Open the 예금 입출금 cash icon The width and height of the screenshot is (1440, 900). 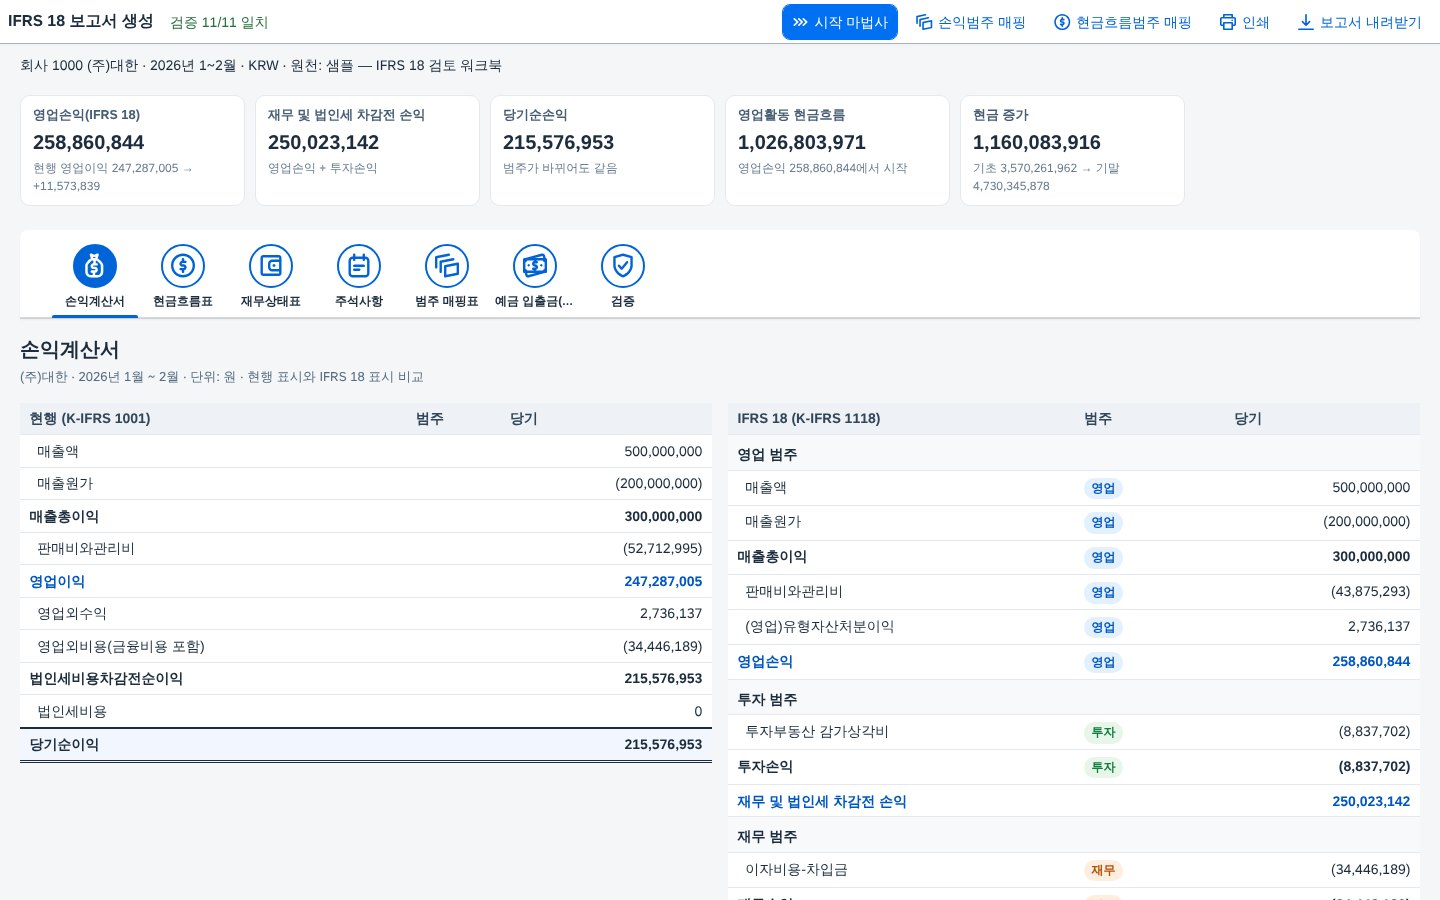[535, 266]
